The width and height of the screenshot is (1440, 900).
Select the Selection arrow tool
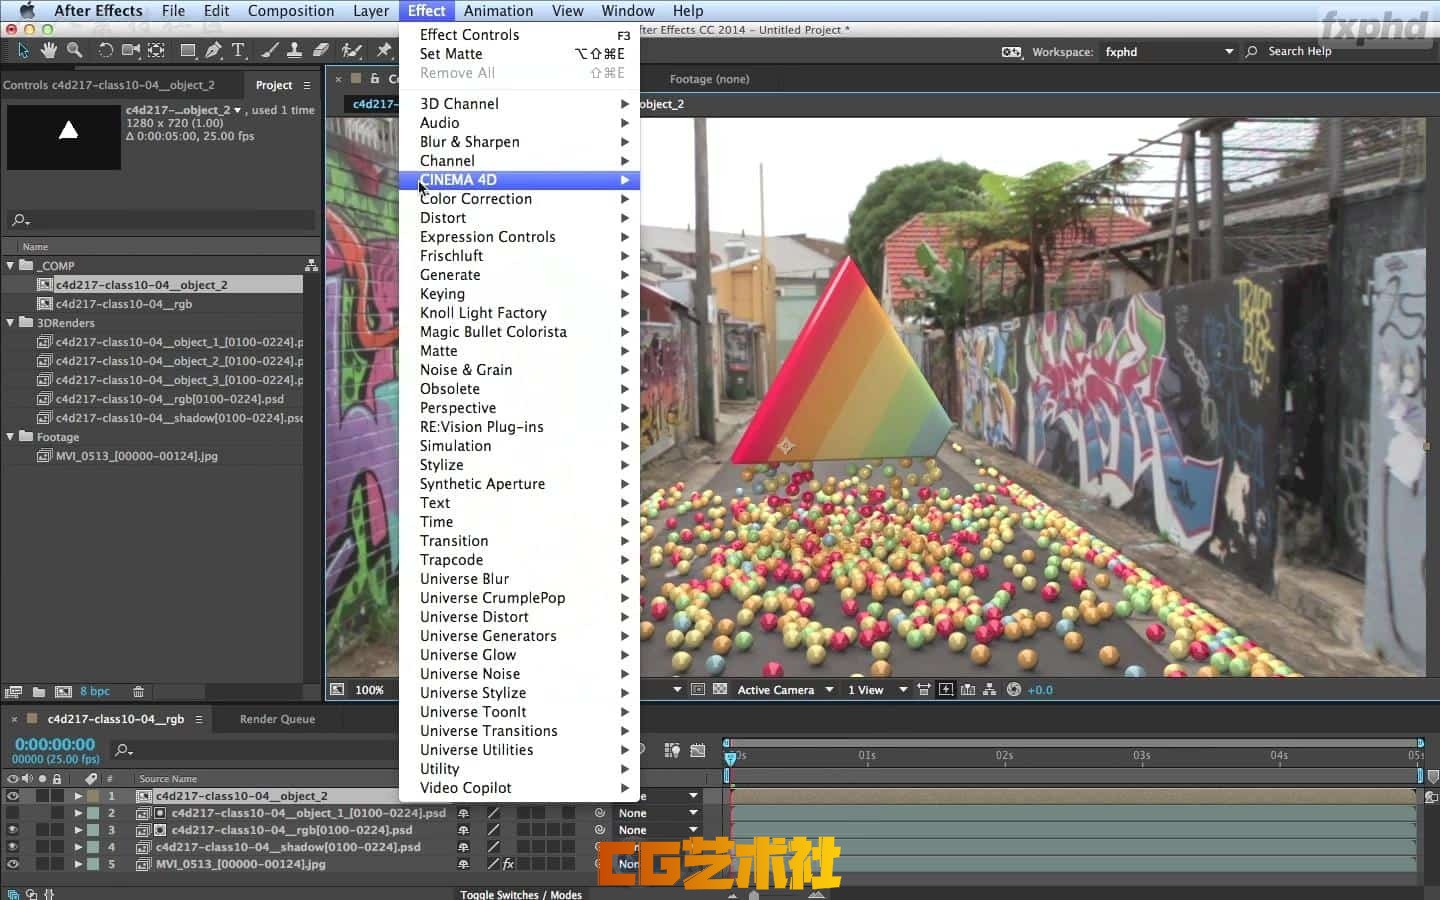[23, 50]
